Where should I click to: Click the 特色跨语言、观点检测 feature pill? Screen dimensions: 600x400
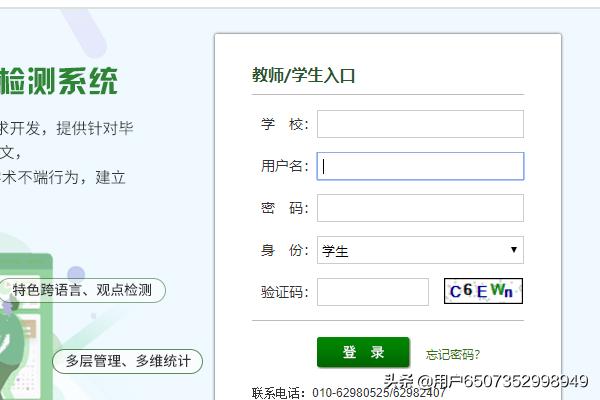coord(82,290)
